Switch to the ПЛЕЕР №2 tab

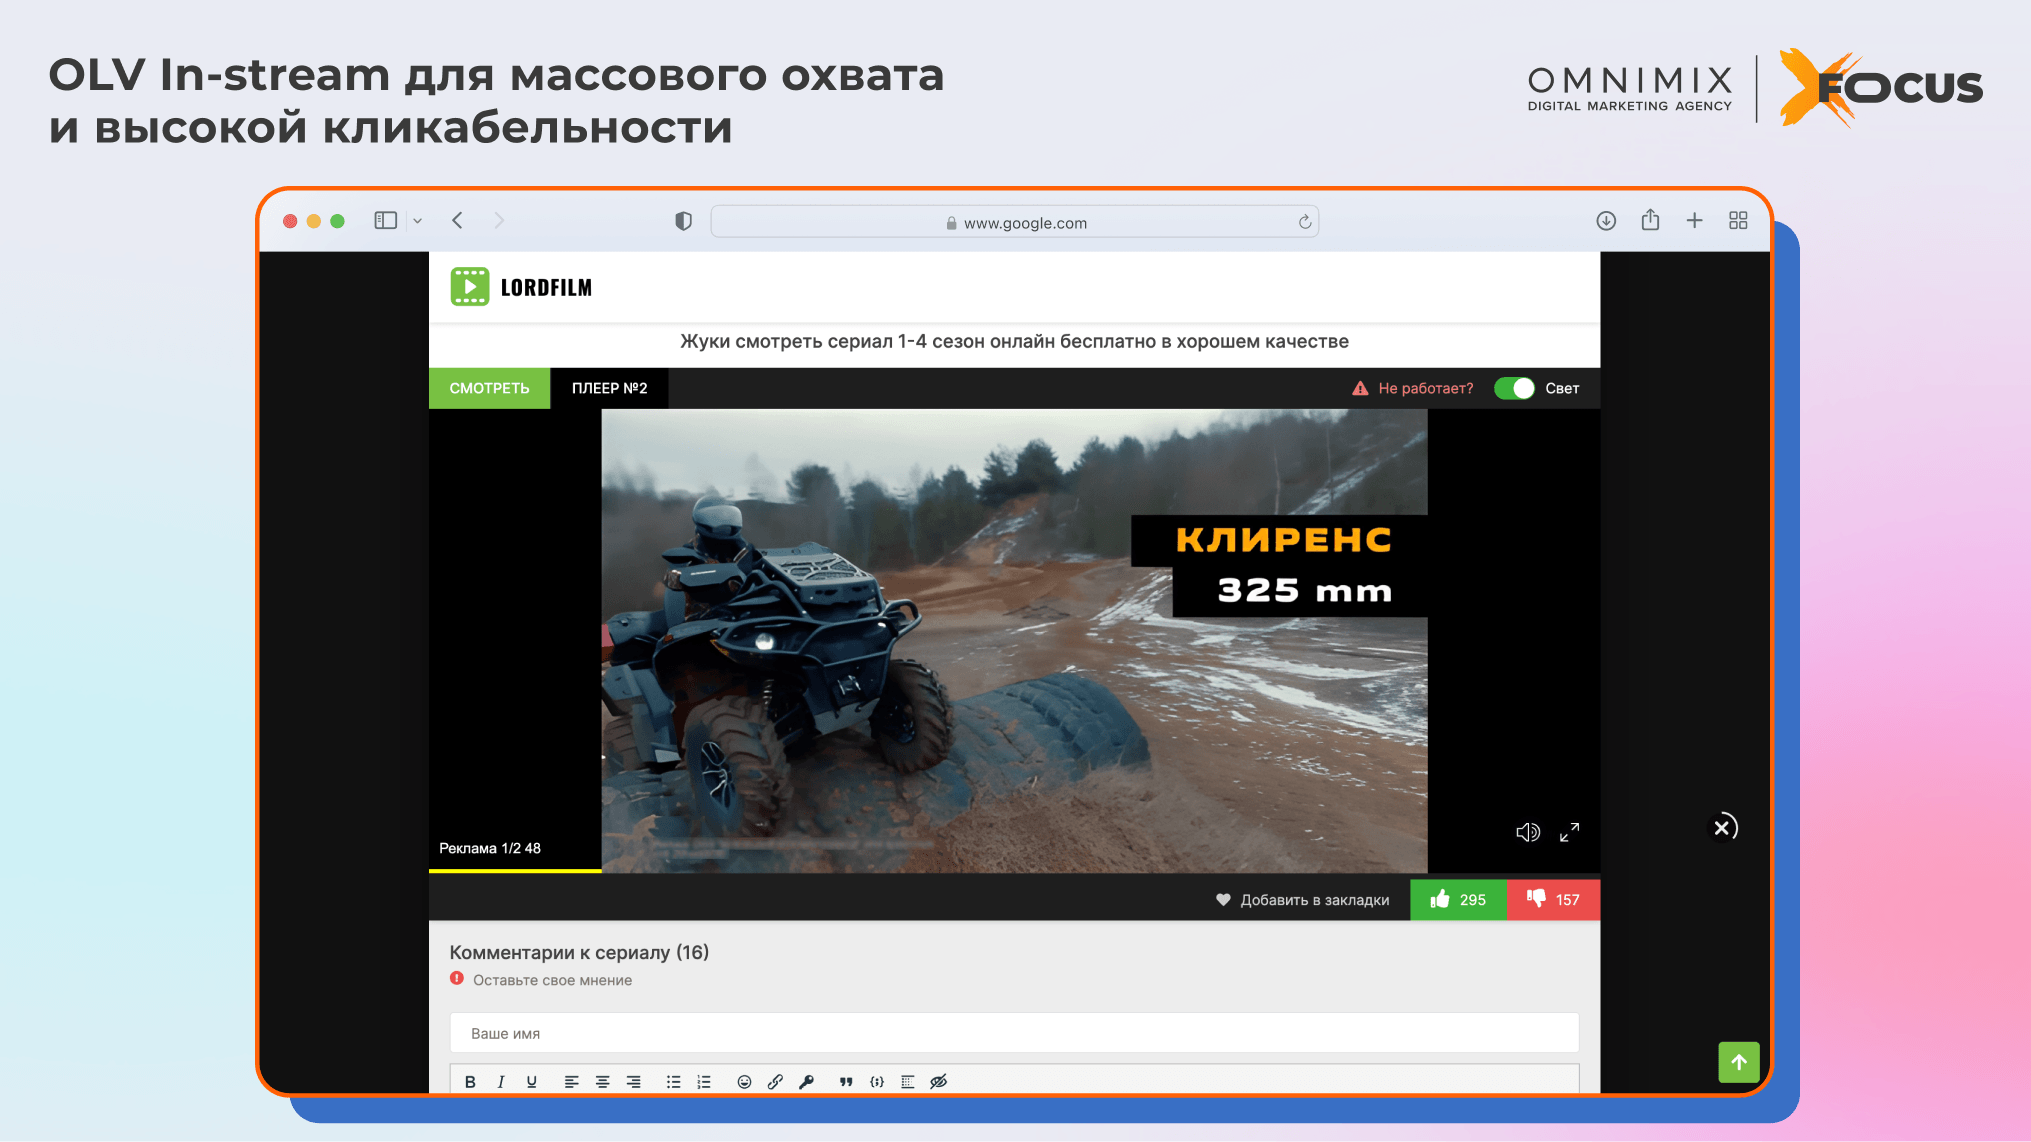click(609, 388)
